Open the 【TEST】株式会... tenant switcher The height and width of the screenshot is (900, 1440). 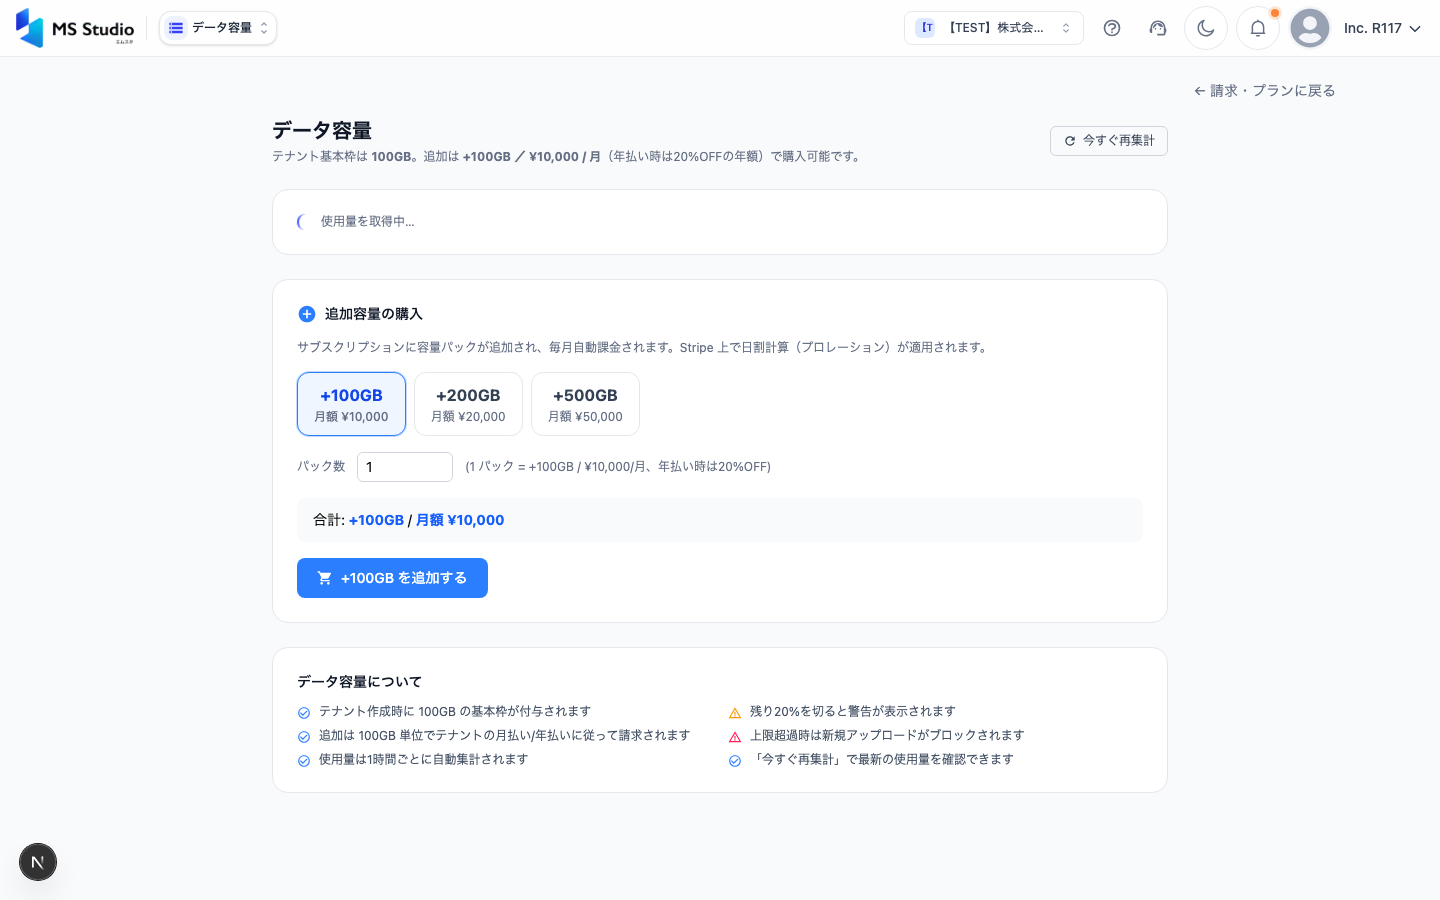point(994,28)
